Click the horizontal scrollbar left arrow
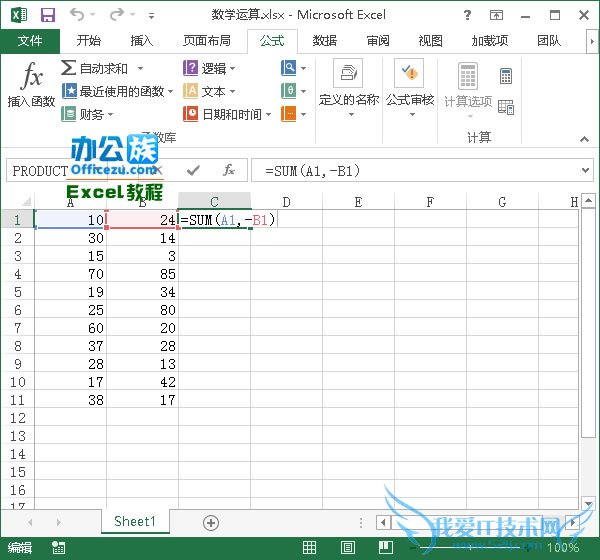 (x=383, y=522)
